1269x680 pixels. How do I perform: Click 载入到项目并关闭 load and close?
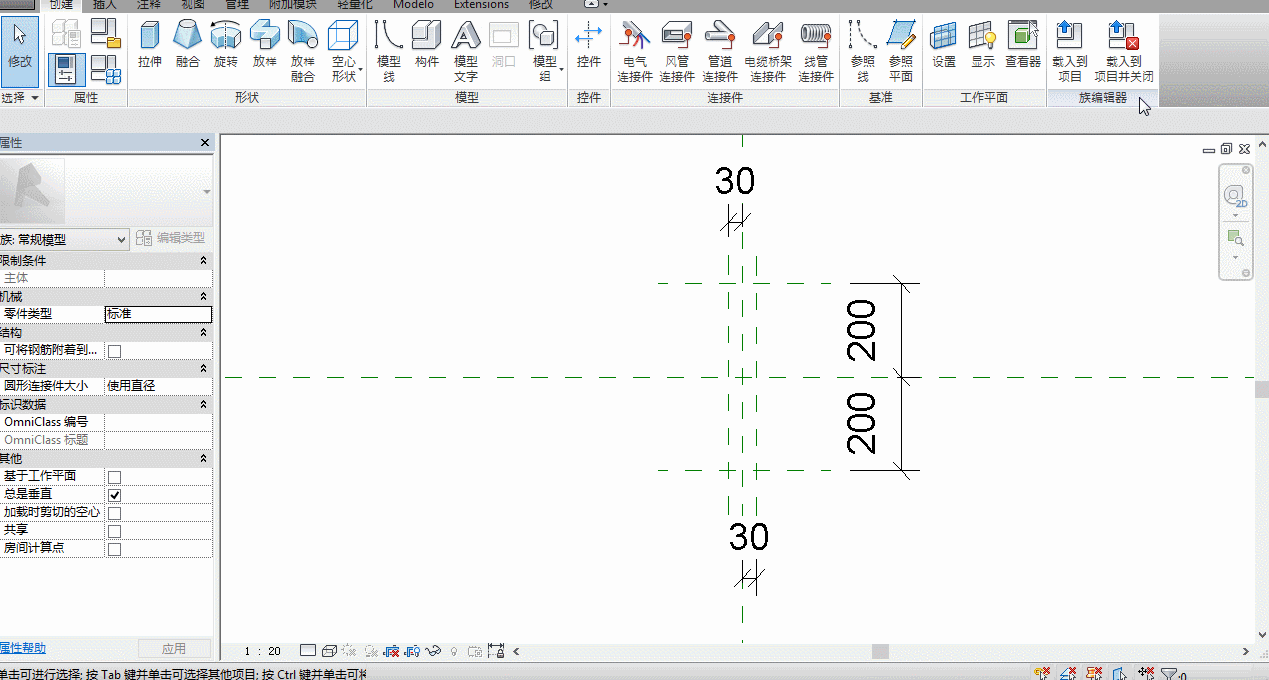coord(1124,51)
